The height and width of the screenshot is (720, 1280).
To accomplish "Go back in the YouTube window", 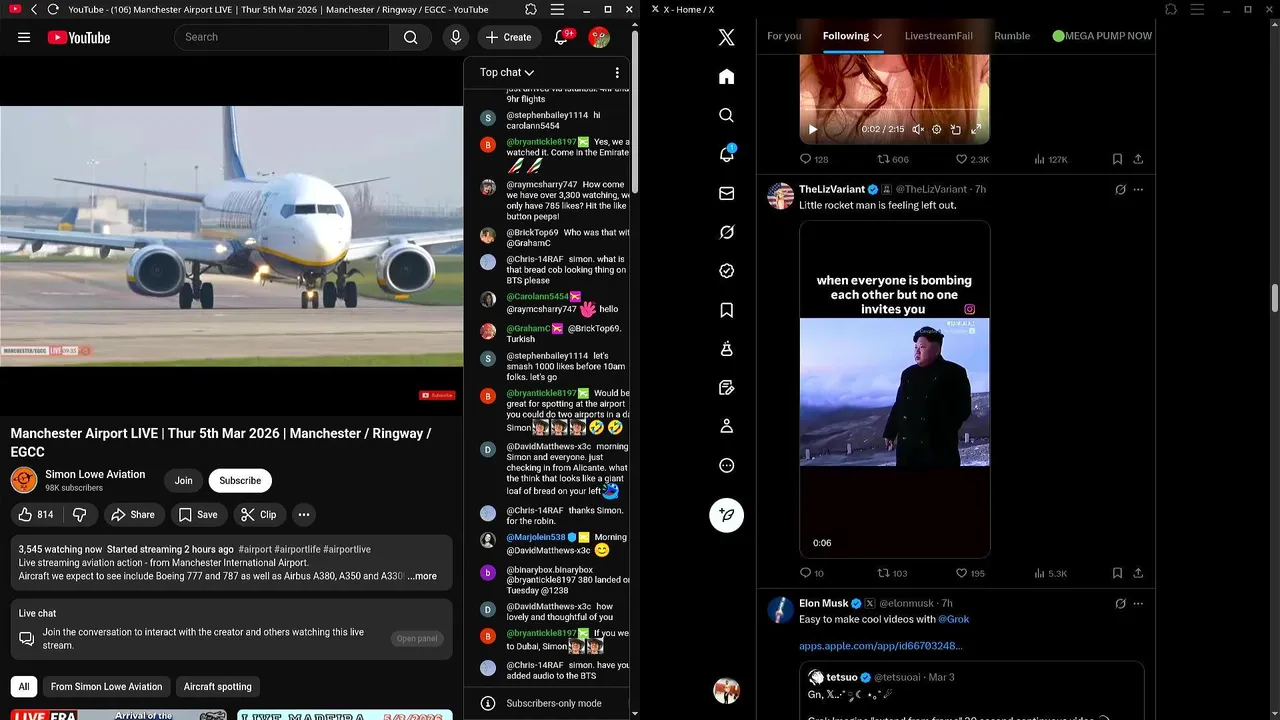I will (33, 9).
